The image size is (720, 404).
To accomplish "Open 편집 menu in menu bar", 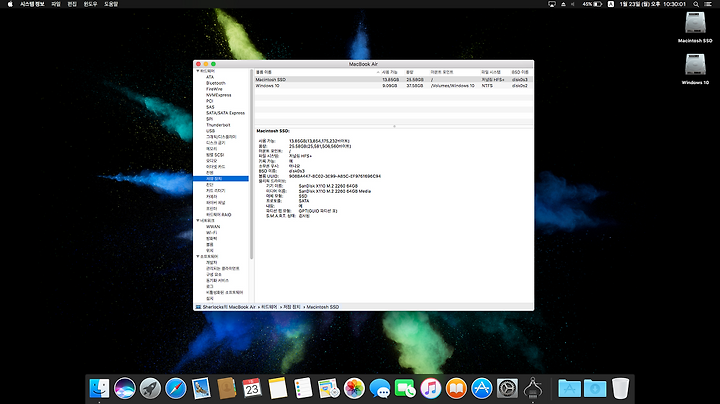I will [72, 4].
